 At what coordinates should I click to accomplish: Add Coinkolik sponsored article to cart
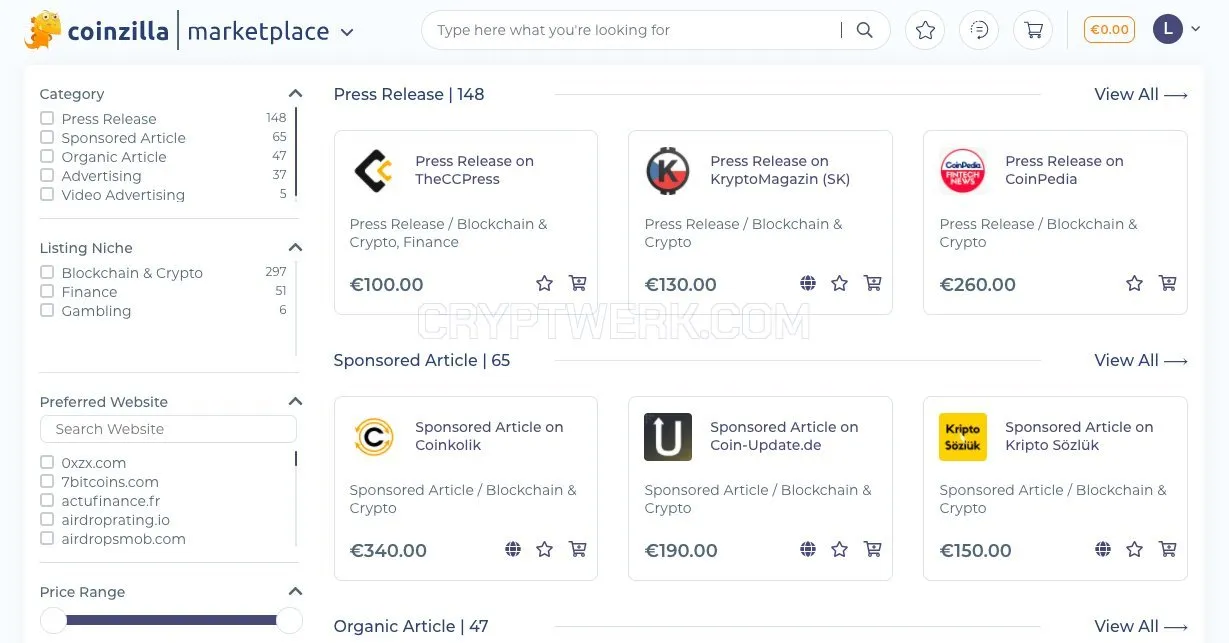tap(577, 550)
